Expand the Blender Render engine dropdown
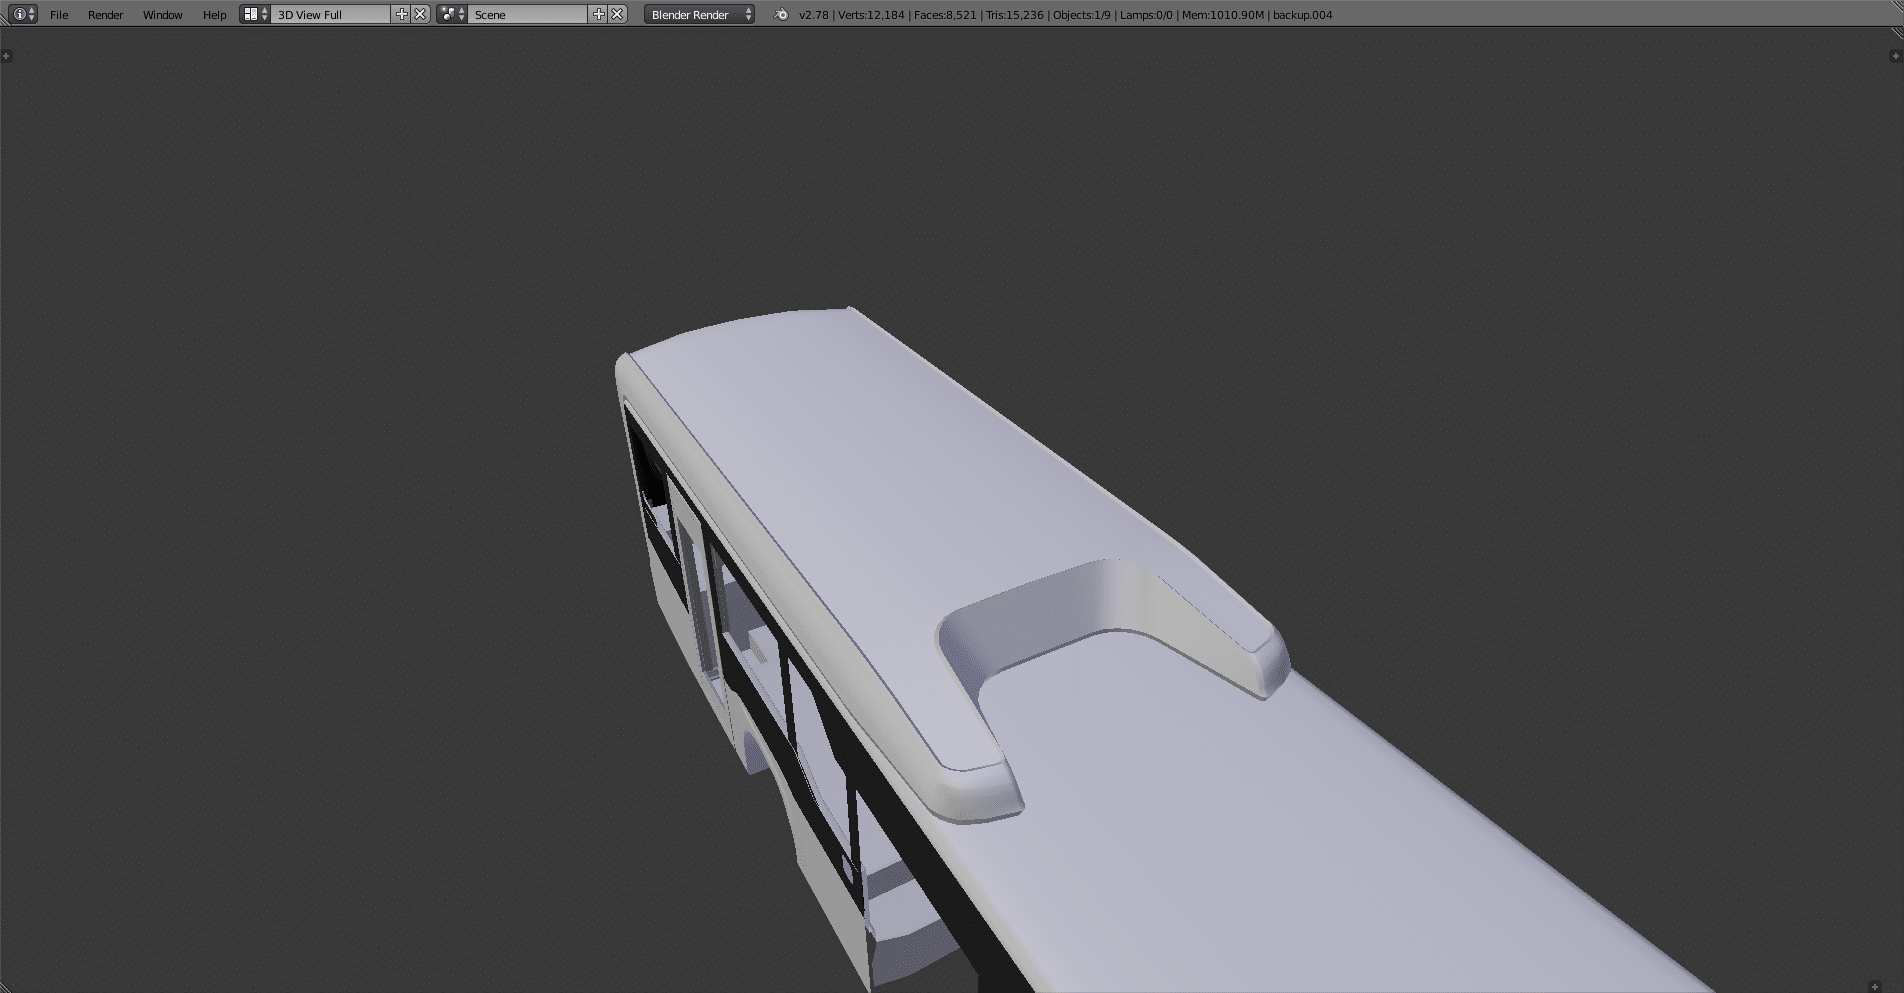 [x=699, y=15]
